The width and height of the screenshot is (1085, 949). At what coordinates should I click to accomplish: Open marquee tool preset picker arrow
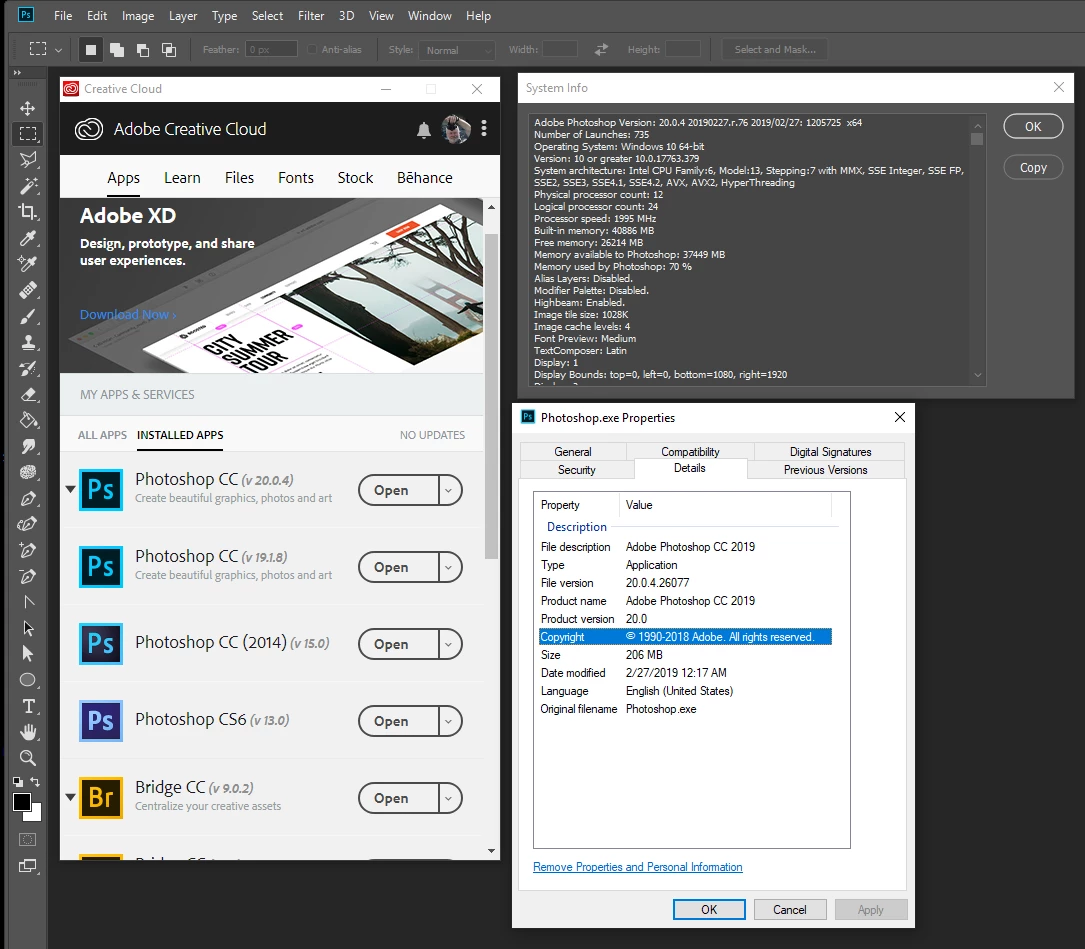[x=58, y=50]
